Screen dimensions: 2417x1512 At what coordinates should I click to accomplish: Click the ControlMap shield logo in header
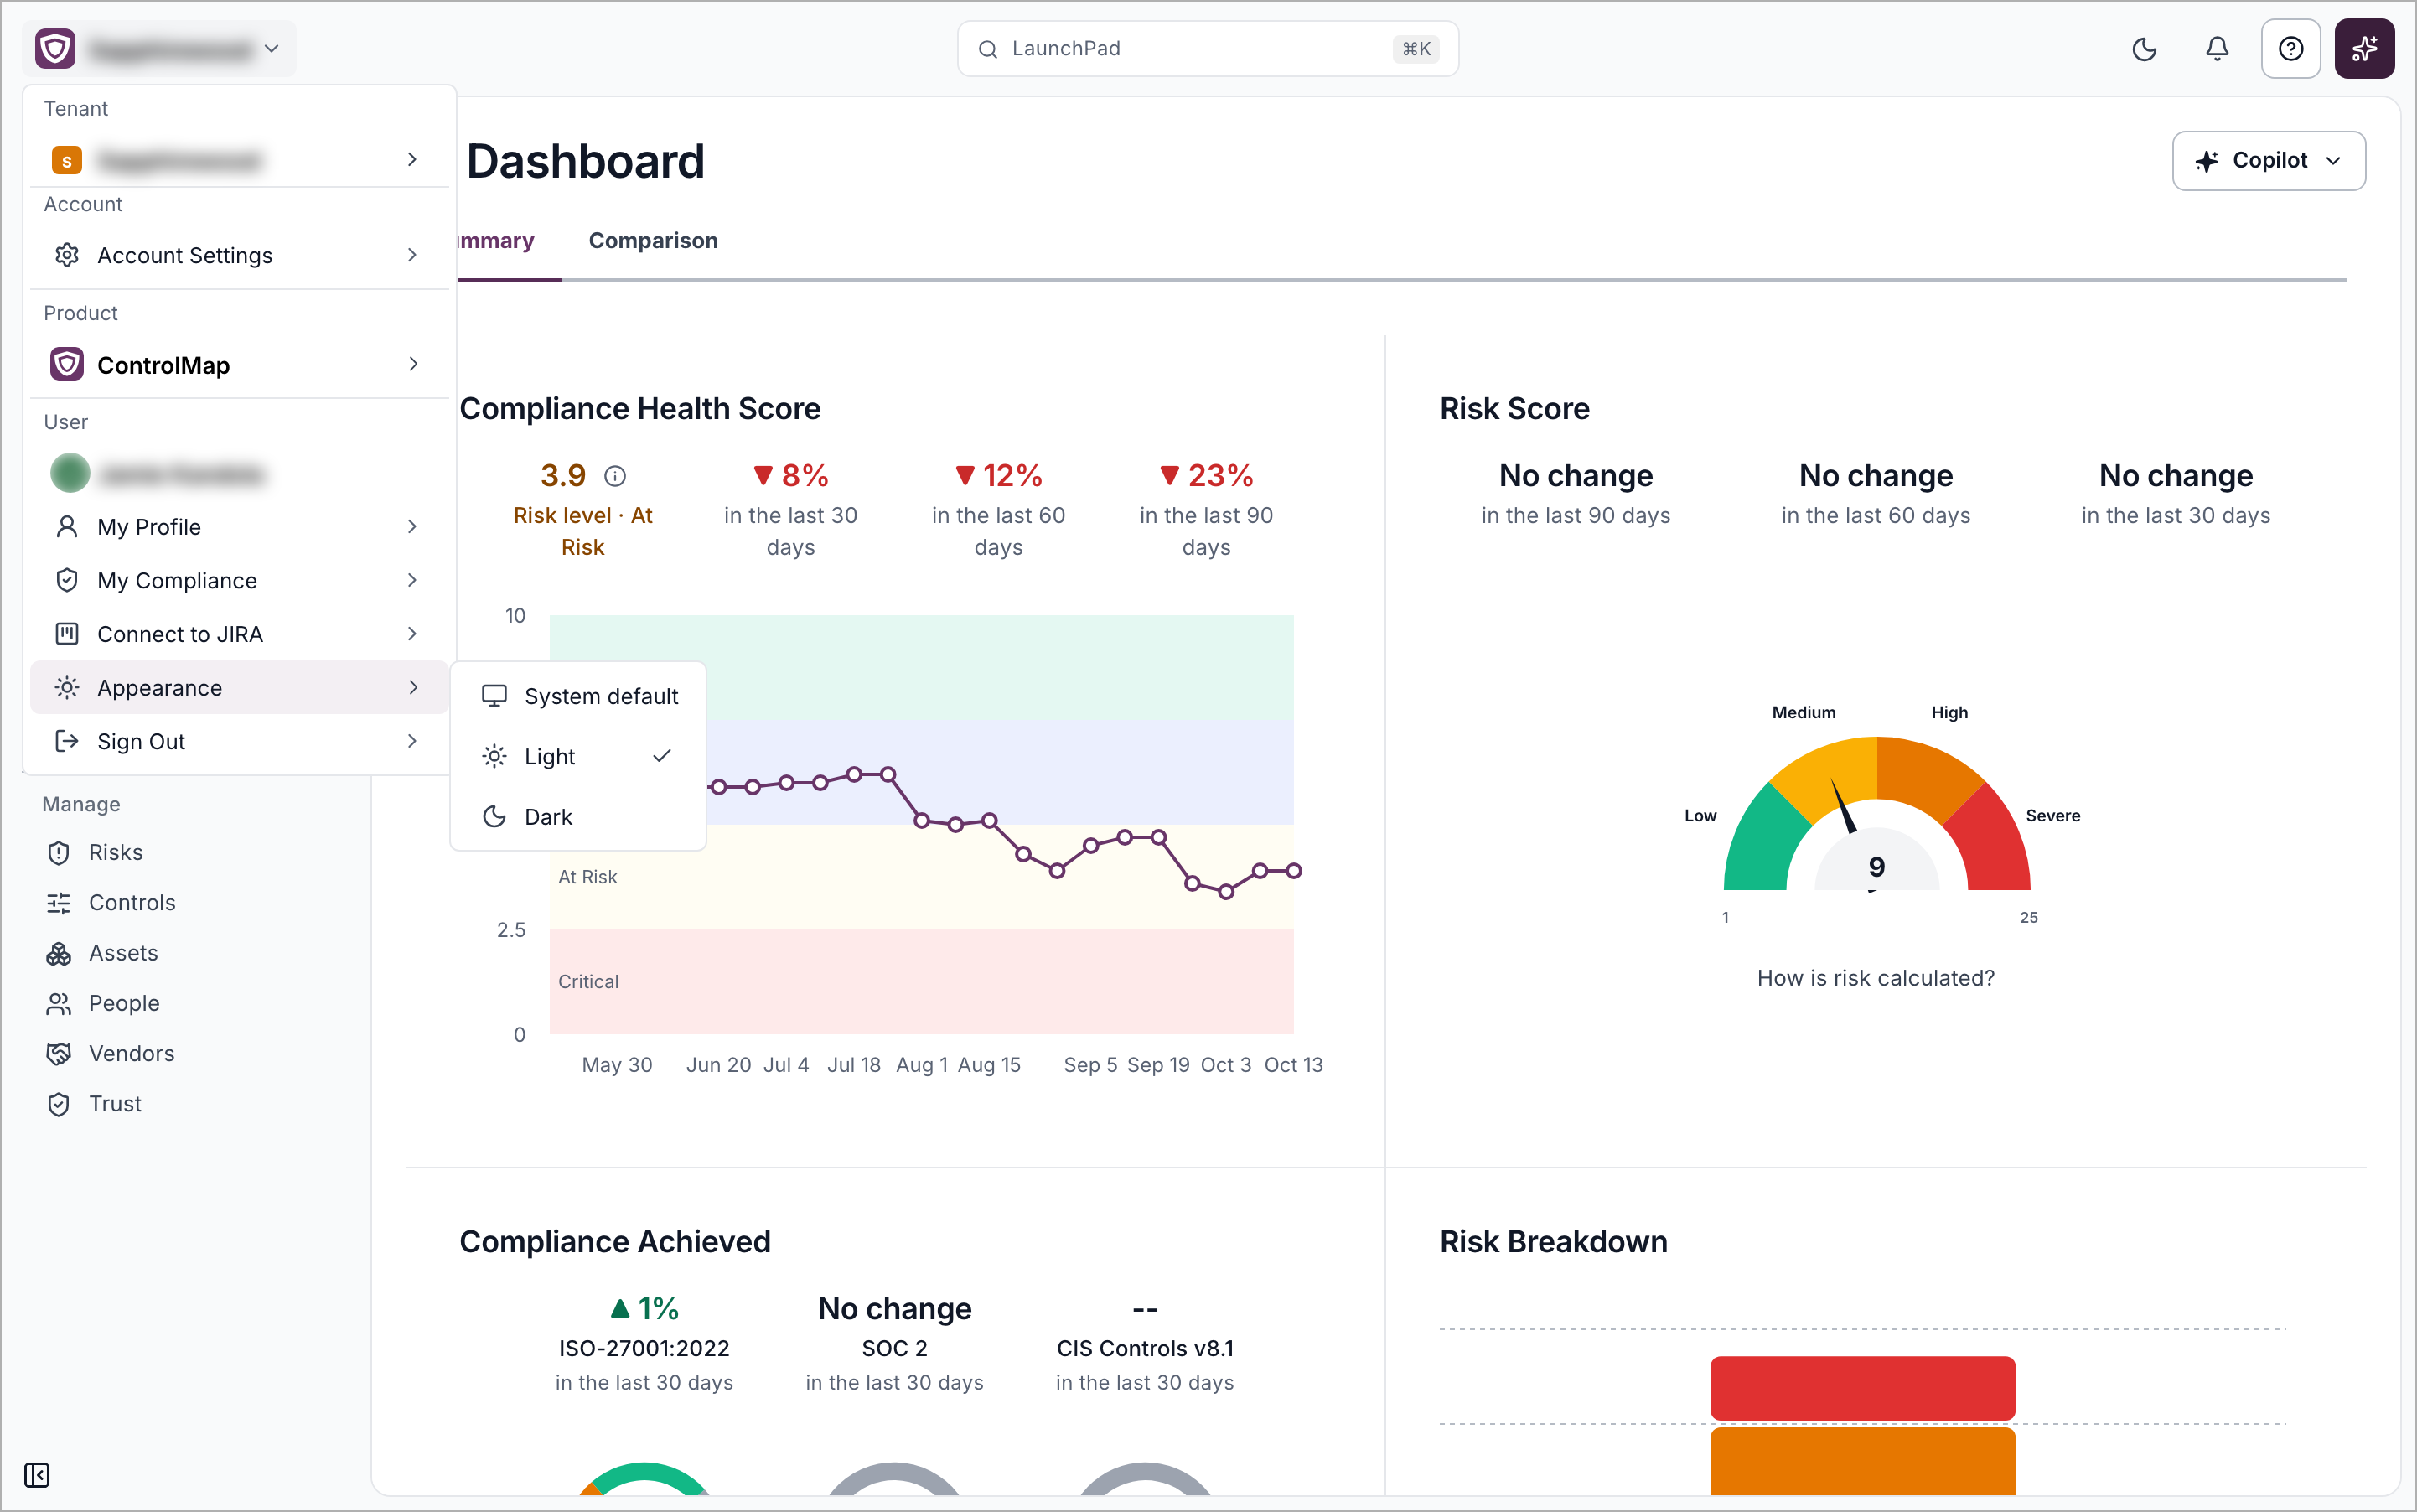(x=55, y=49)
